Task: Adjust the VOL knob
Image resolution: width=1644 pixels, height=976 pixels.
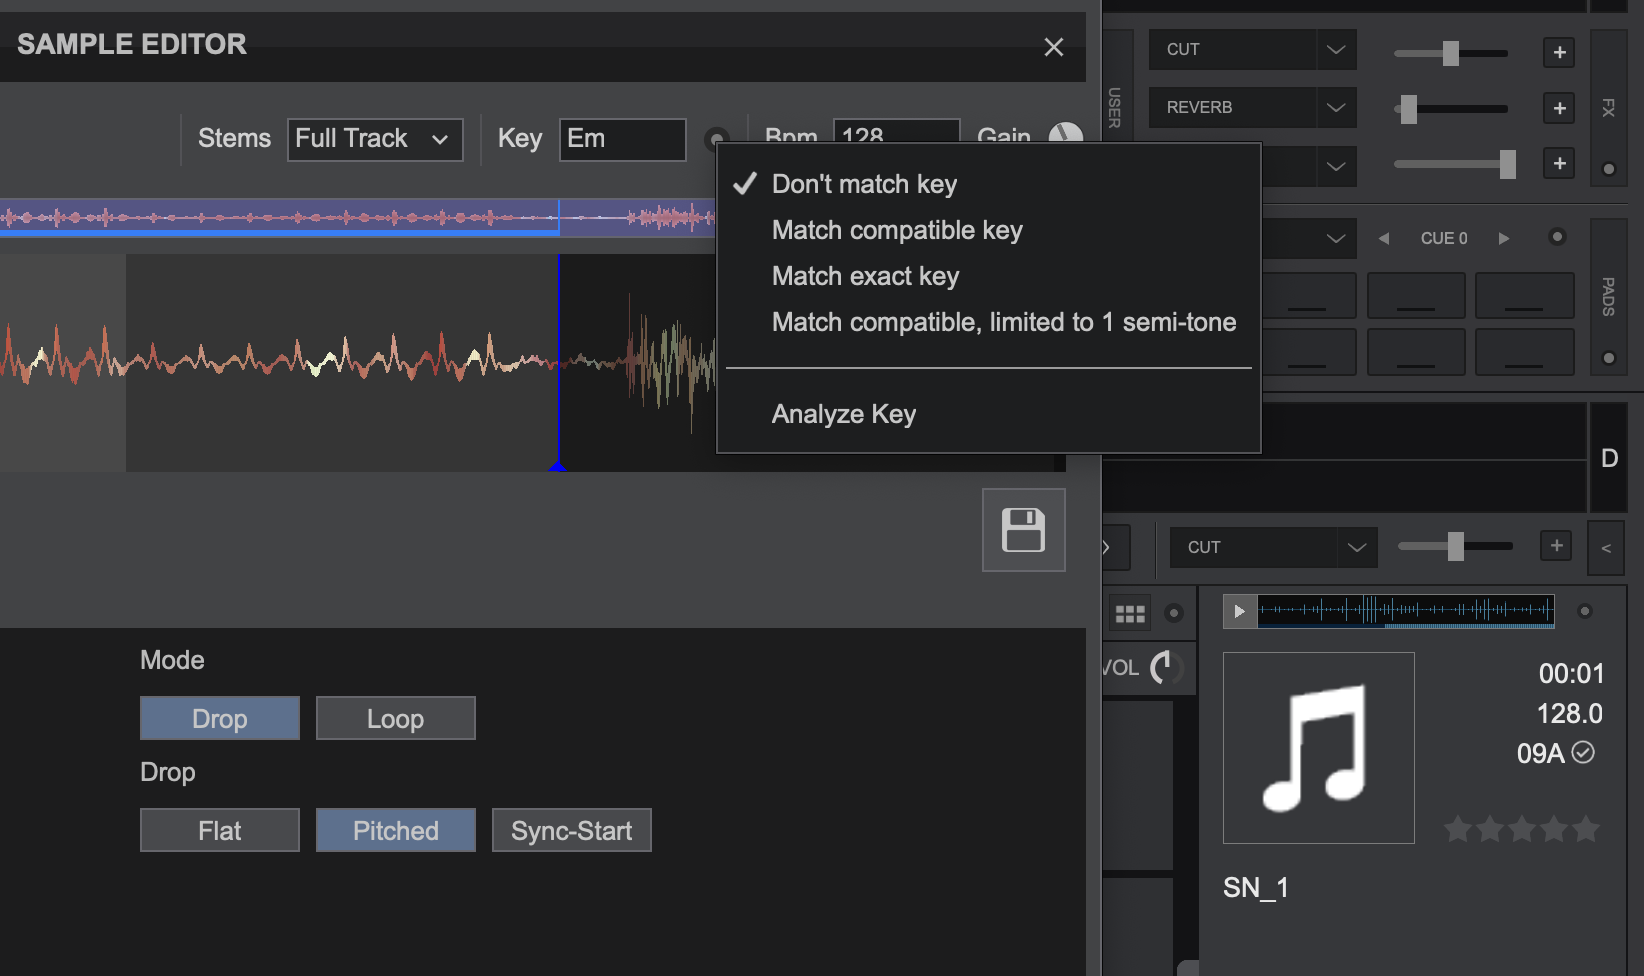Action: [x=1166, y=667]
